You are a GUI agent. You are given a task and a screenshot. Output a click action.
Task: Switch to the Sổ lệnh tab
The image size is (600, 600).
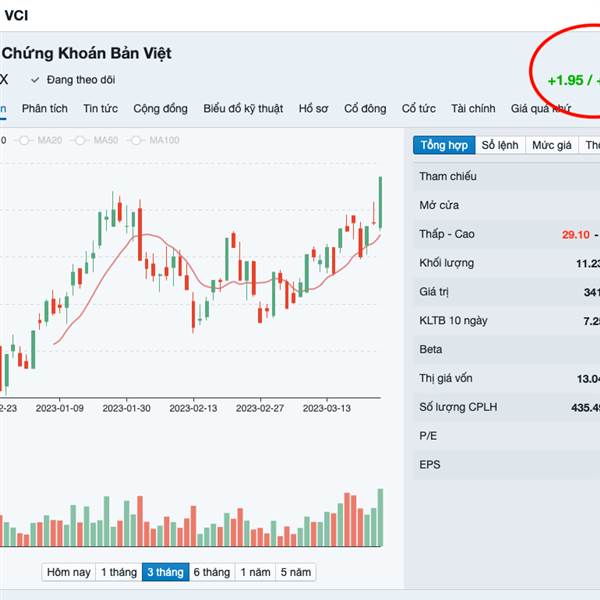click(500, 145)
